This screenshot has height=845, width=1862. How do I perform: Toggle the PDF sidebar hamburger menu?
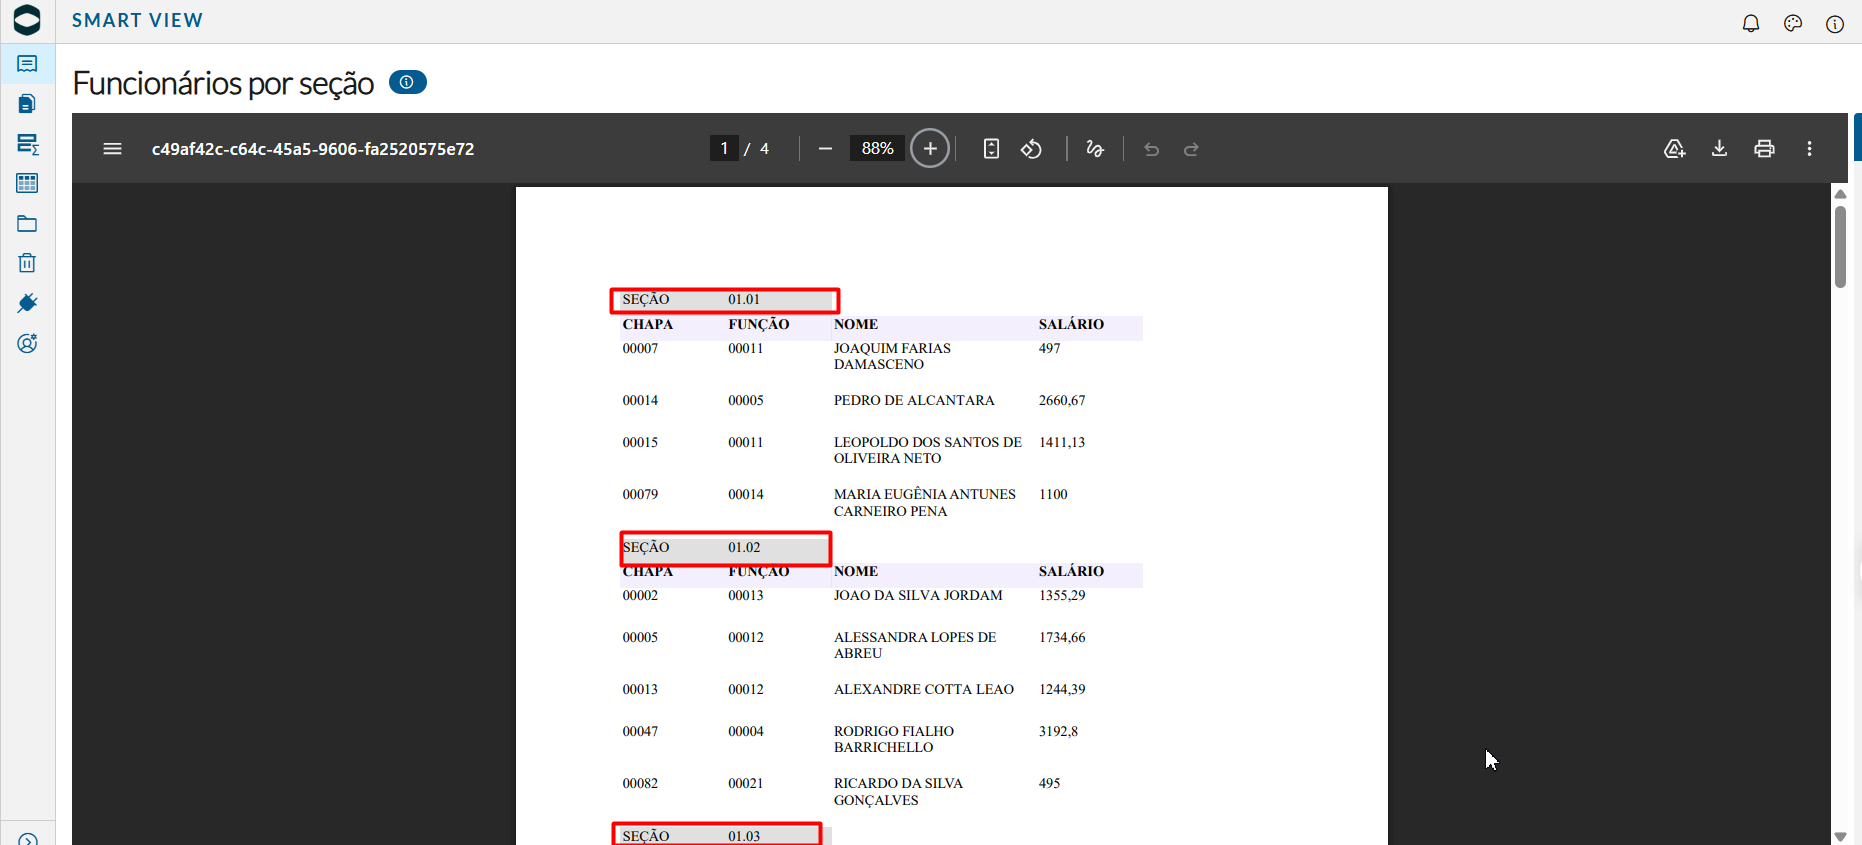coord(112,149)
